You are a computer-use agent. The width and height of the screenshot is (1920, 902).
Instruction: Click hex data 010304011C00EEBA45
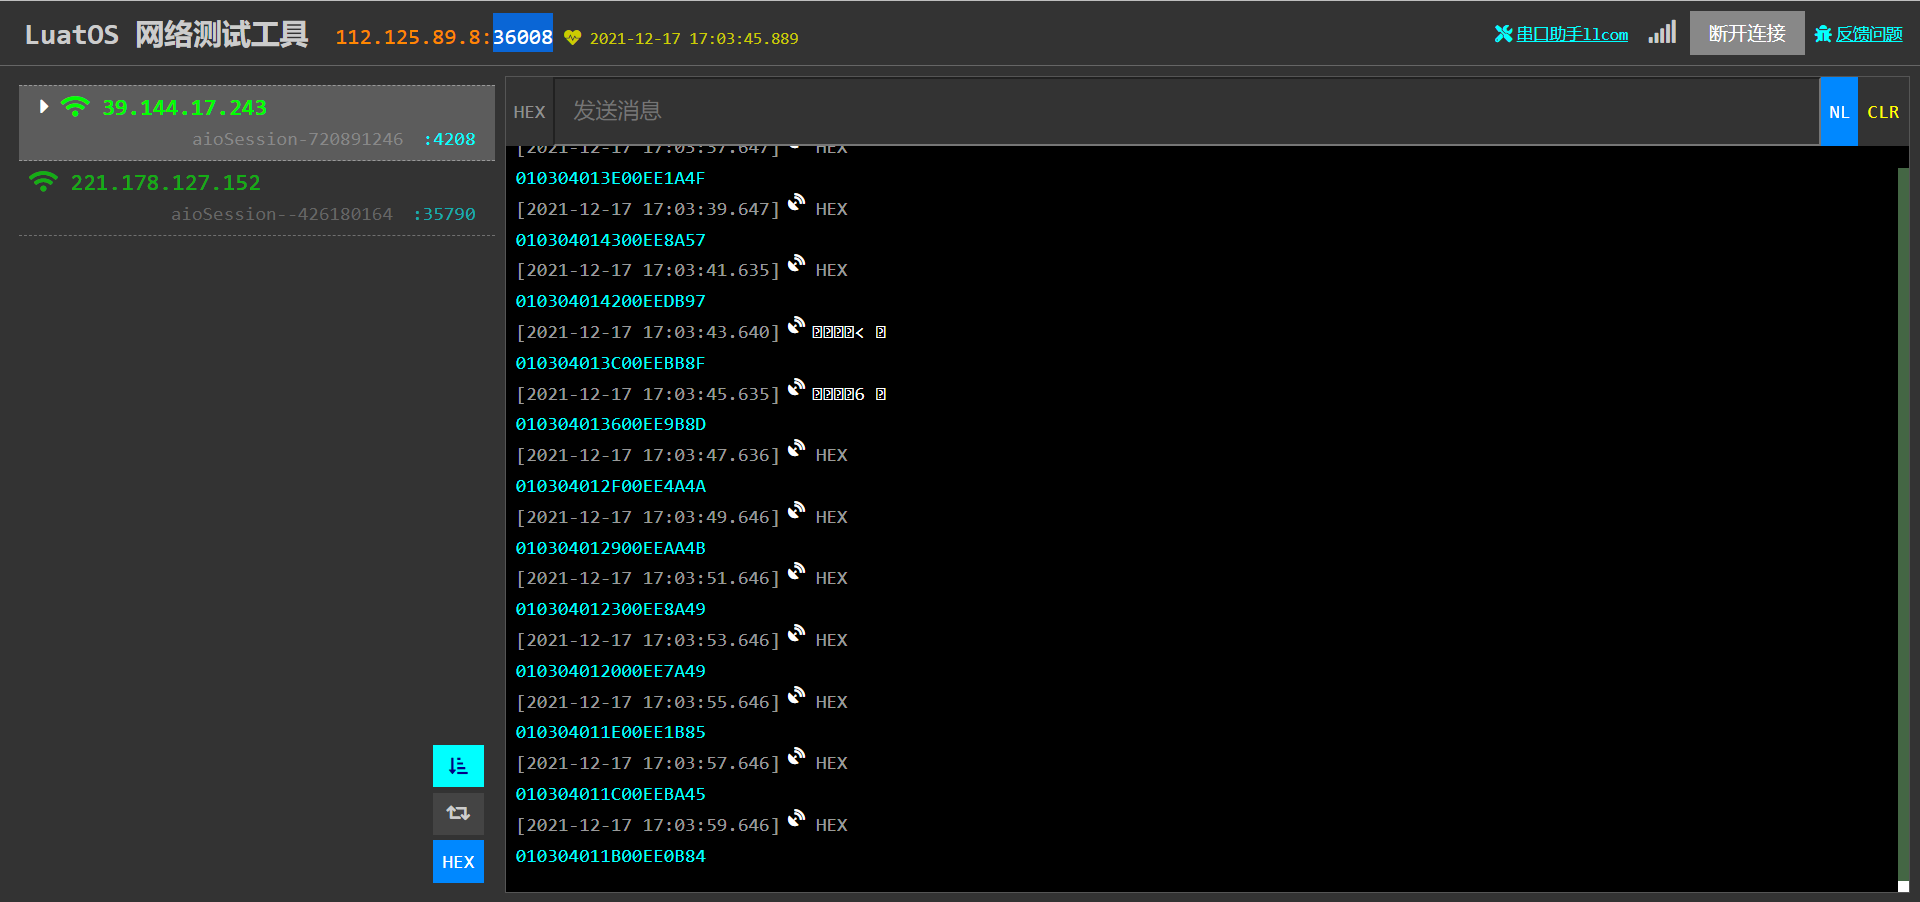pos(610,794)
